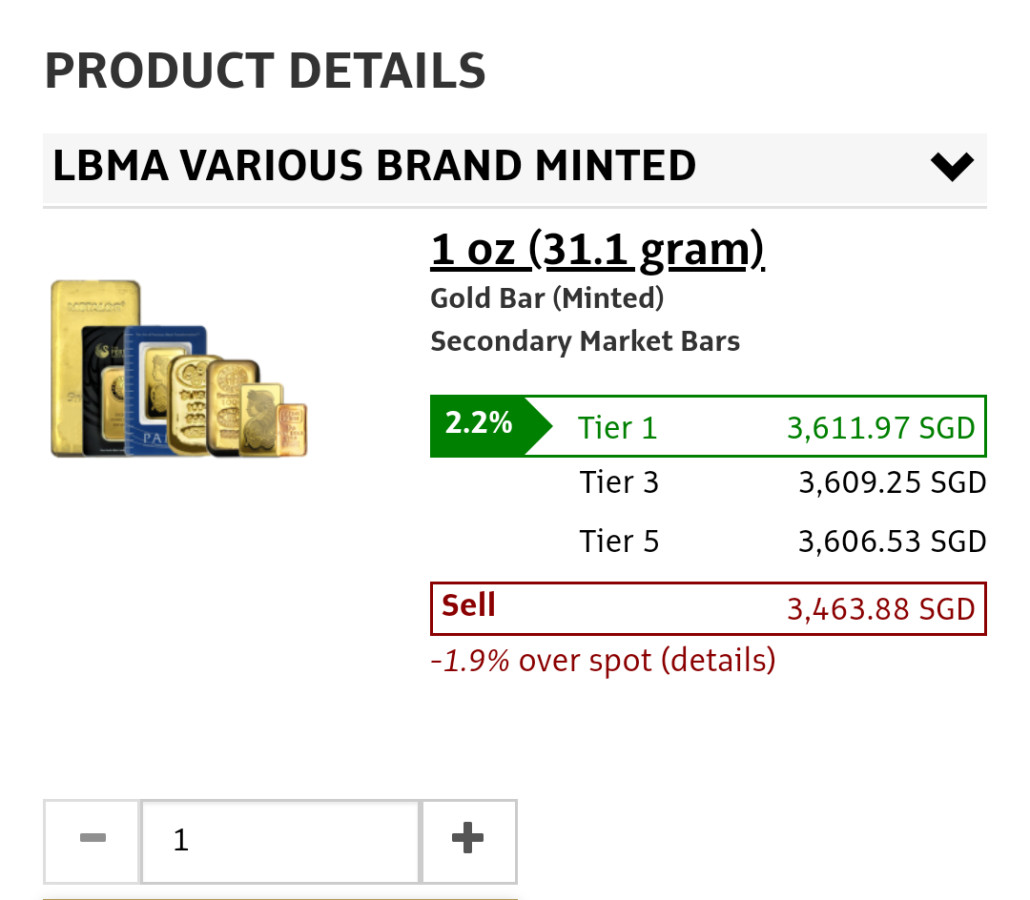Open the 1 oz (31.1 gram) product link

[x=597, y=250]
